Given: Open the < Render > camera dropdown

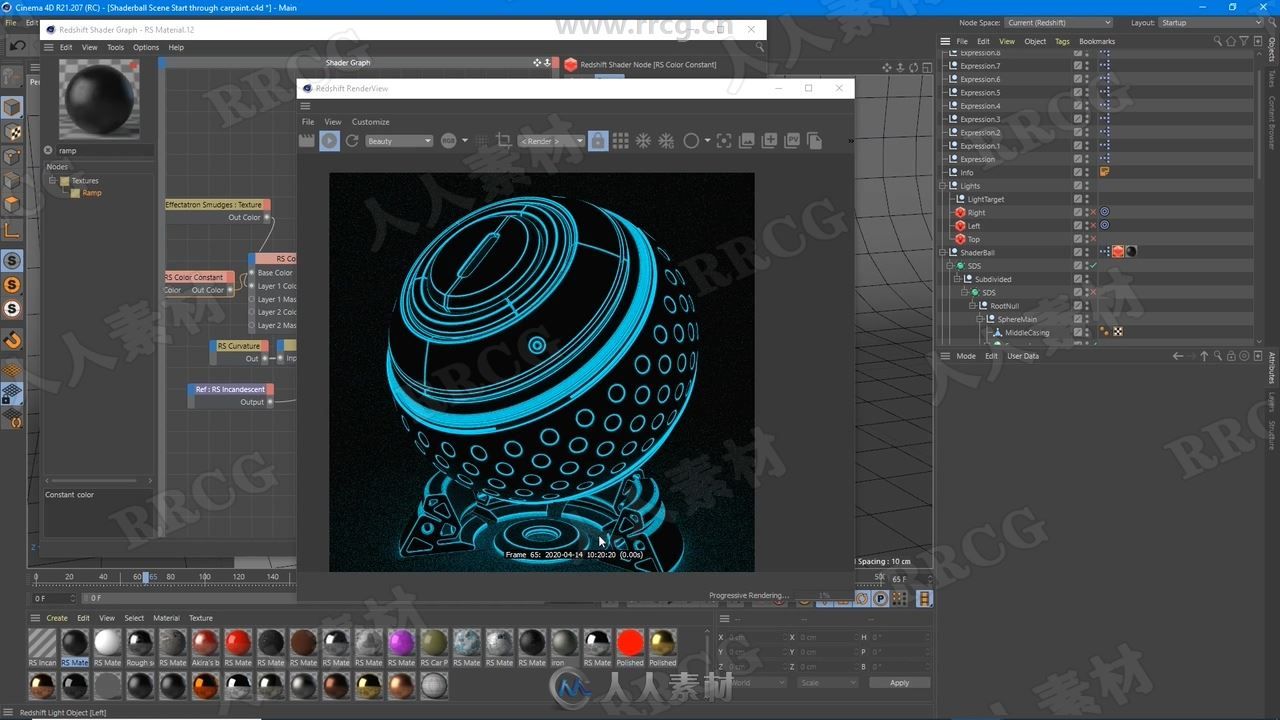Looking at the screenshot, I should [x=551, y=141].
